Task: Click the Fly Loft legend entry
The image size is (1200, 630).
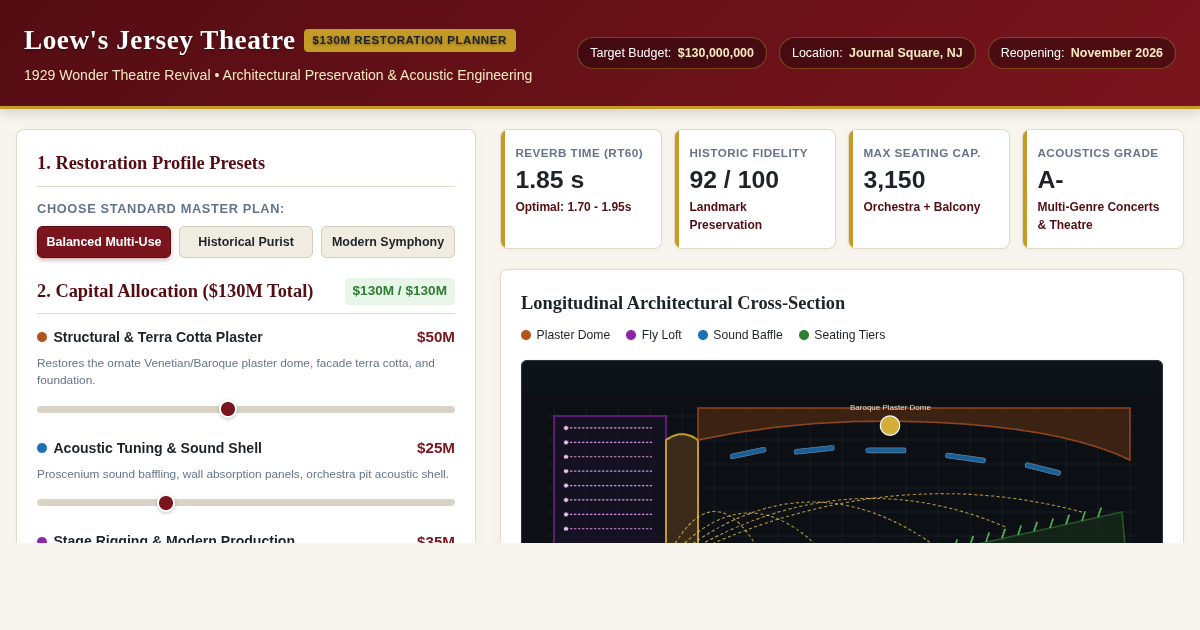Action: point(654,335)
